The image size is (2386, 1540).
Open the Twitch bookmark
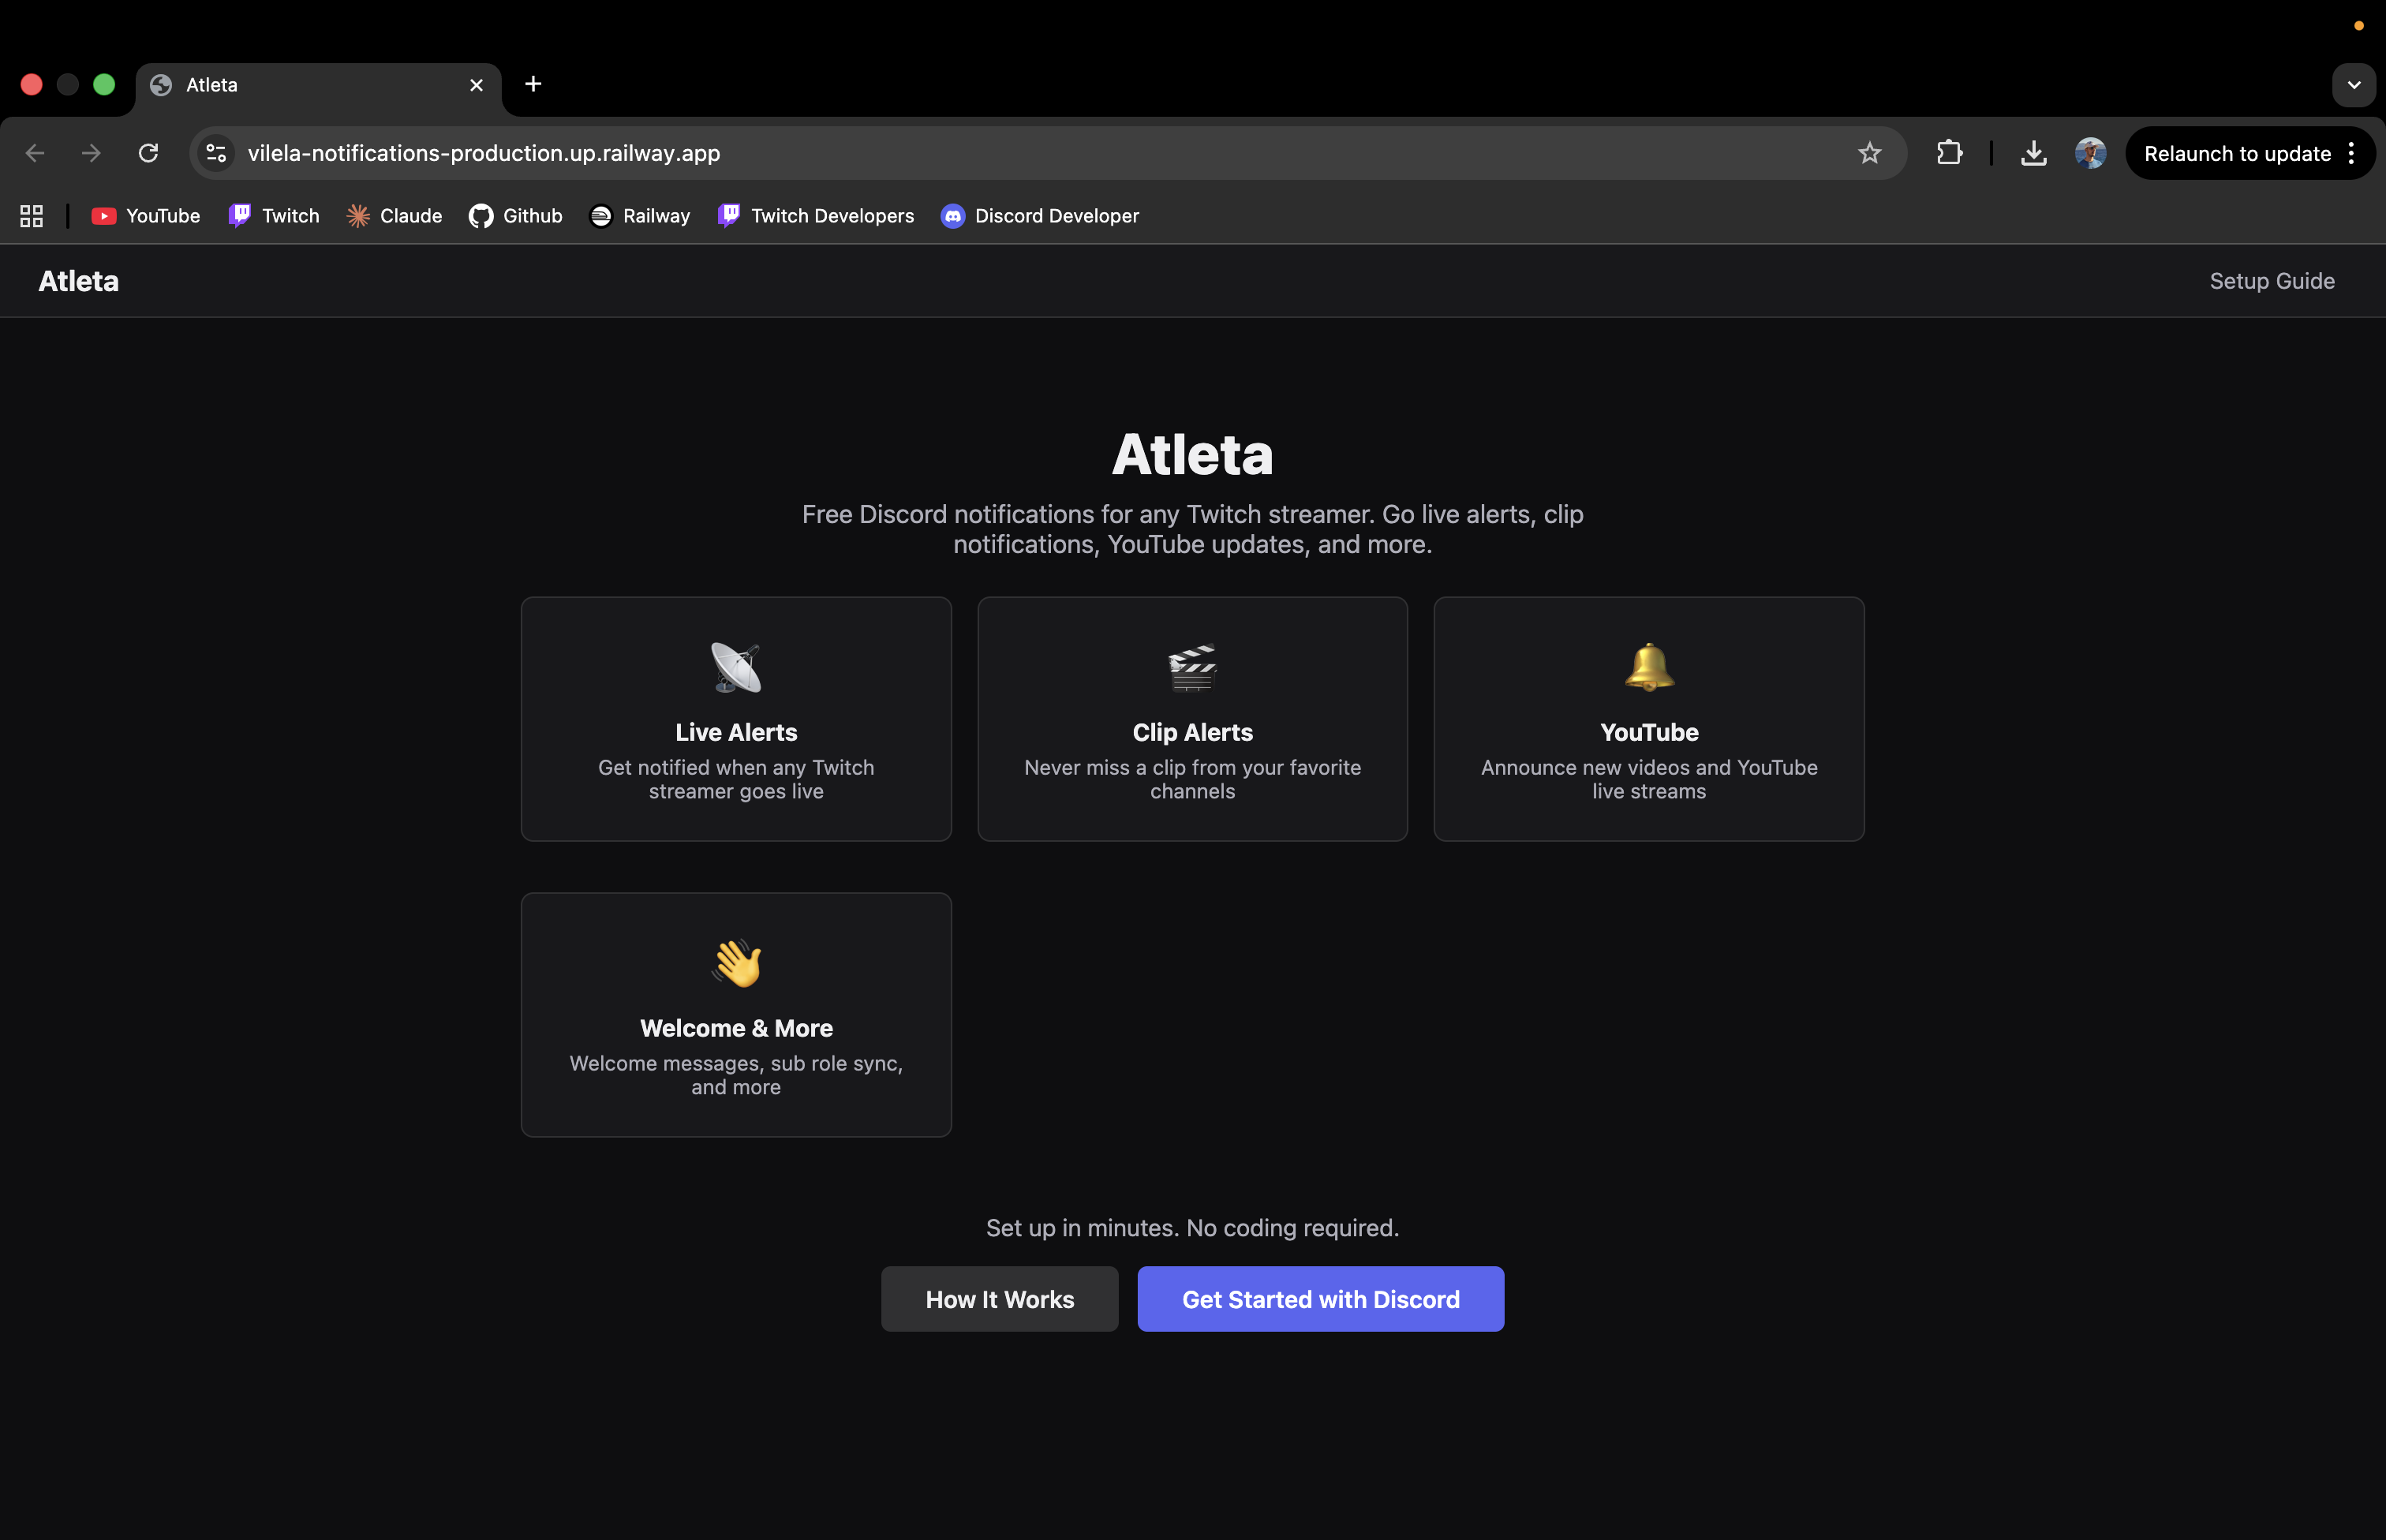pos(273,215)
